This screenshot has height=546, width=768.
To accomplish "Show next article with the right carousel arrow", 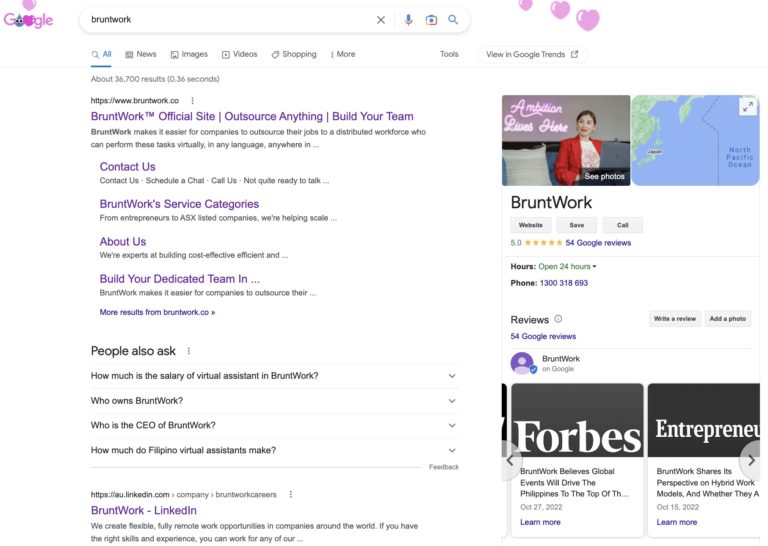I will [x=752, y=460].
